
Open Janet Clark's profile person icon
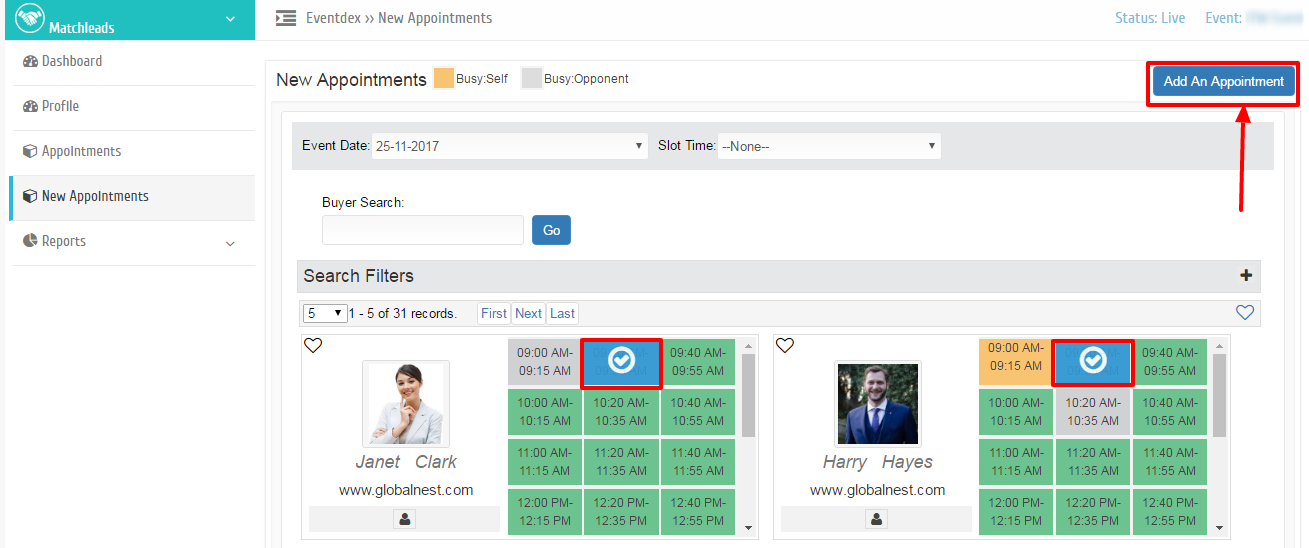(404, 519)
